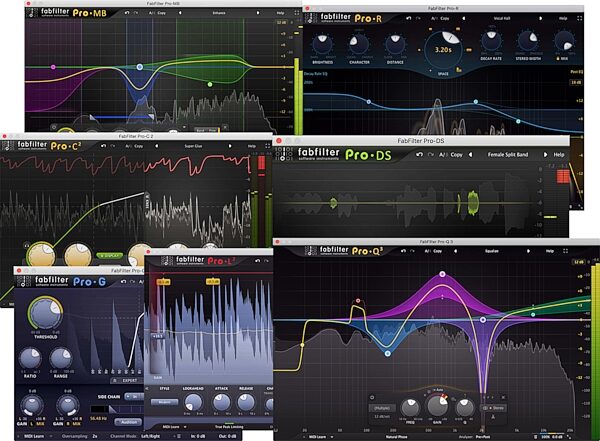
Task: Open Help menu in Pro-MB
Action: point(280,13)
